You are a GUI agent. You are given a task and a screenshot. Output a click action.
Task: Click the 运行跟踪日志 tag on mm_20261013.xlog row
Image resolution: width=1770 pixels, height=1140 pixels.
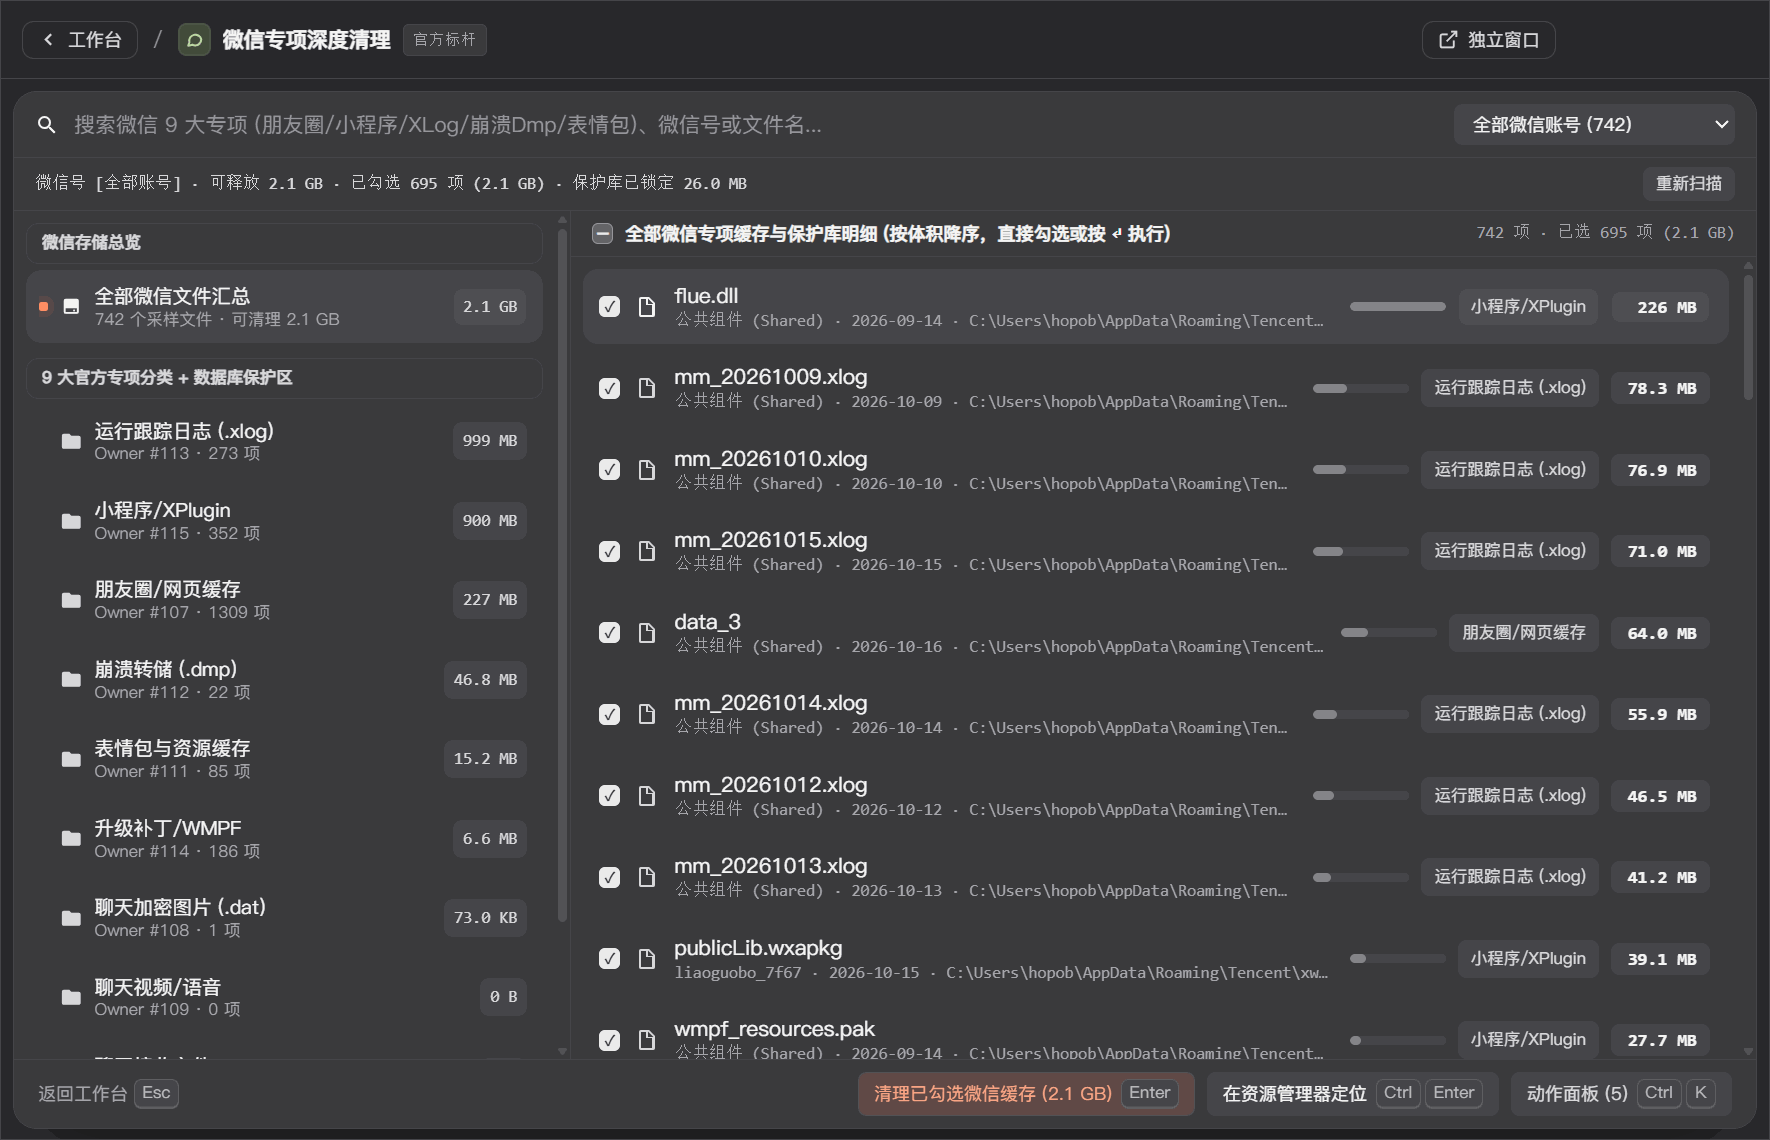point(1510,877)
